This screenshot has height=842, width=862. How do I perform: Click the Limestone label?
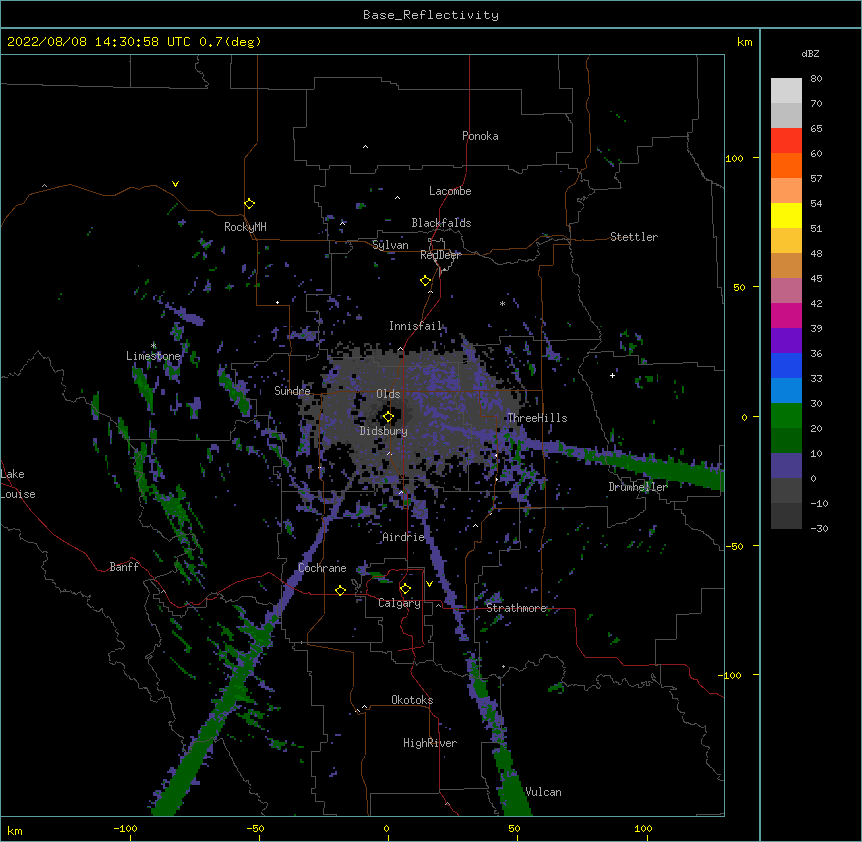tap(153, 356)
